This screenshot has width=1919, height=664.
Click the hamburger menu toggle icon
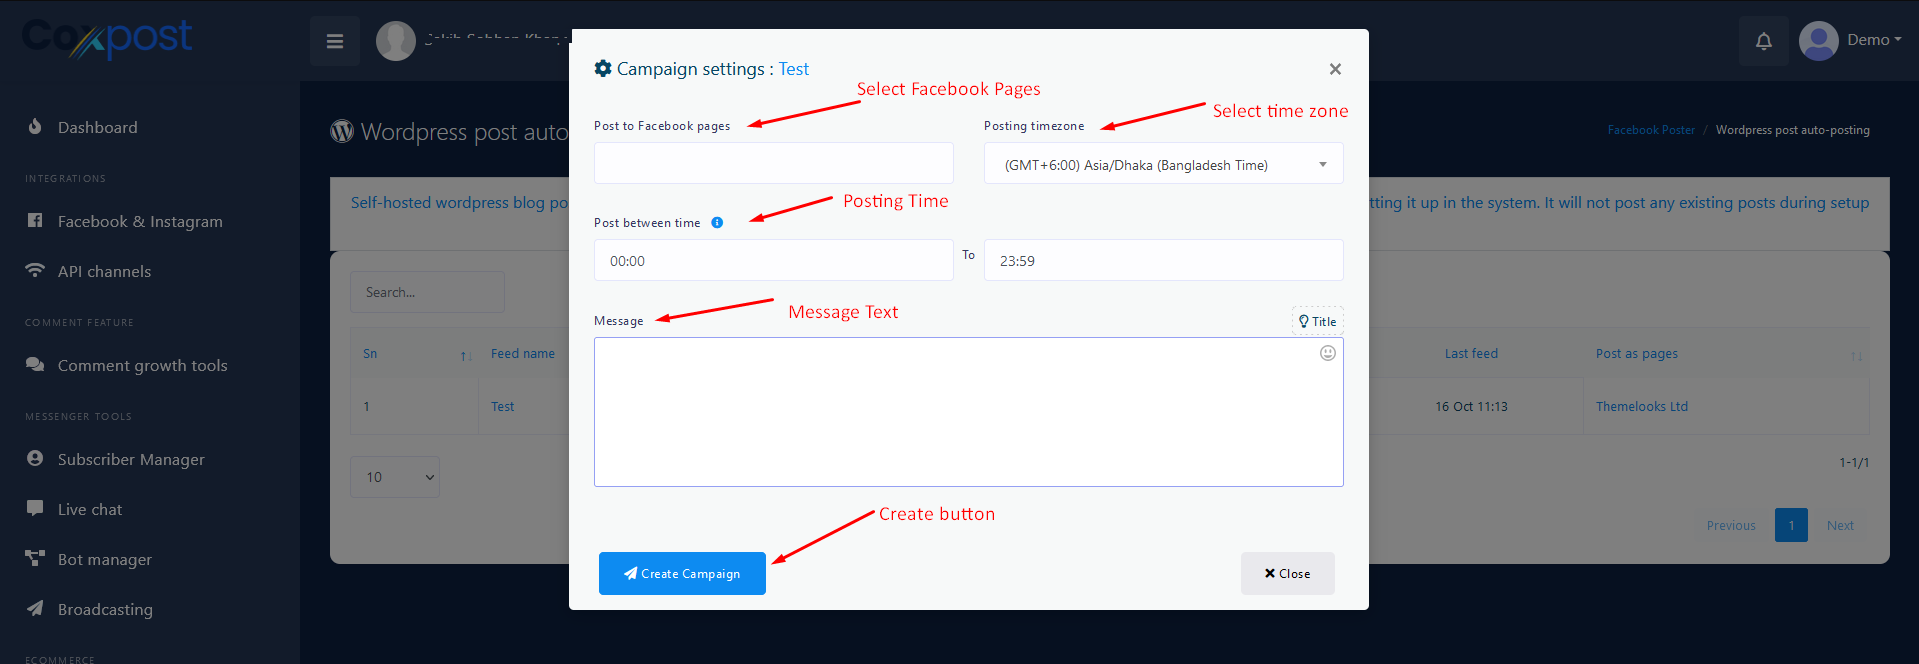point(335,41)
